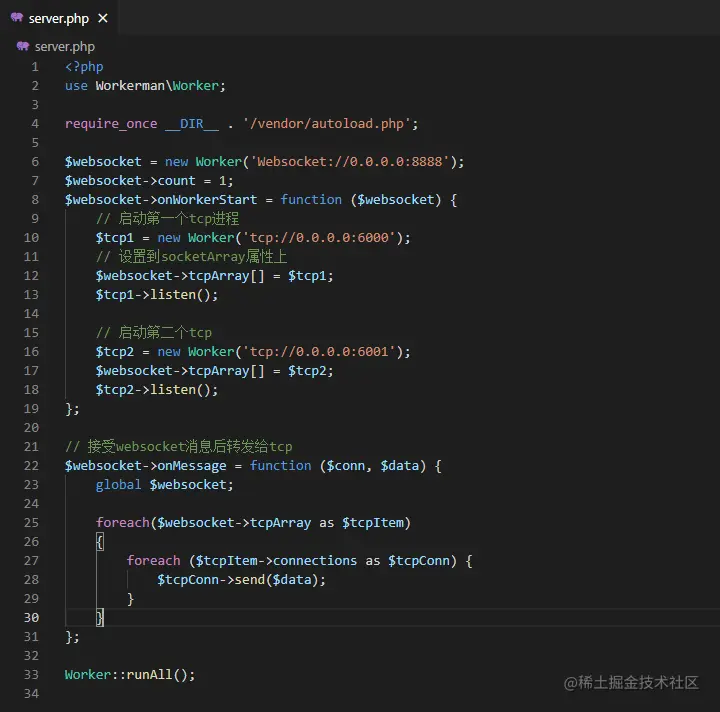720x712 pixels.
Task: Click the '<?php' opening tag
Action: click(x=84, y=67)
